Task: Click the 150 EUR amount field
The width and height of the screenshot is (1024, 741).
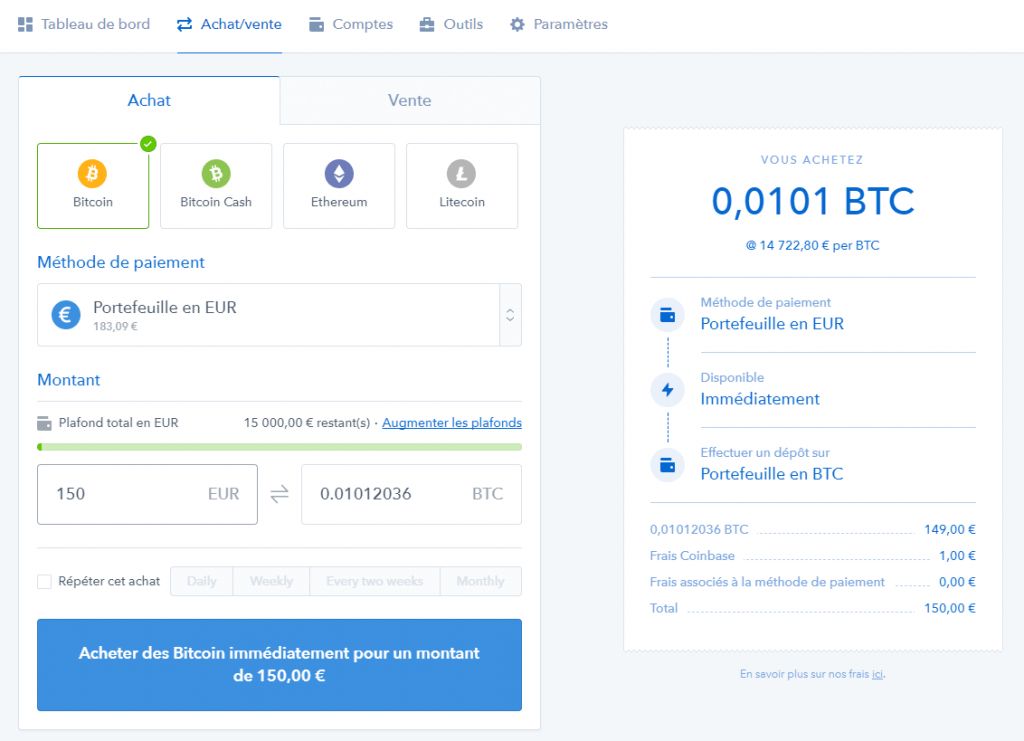Action: tap(148, 494)
